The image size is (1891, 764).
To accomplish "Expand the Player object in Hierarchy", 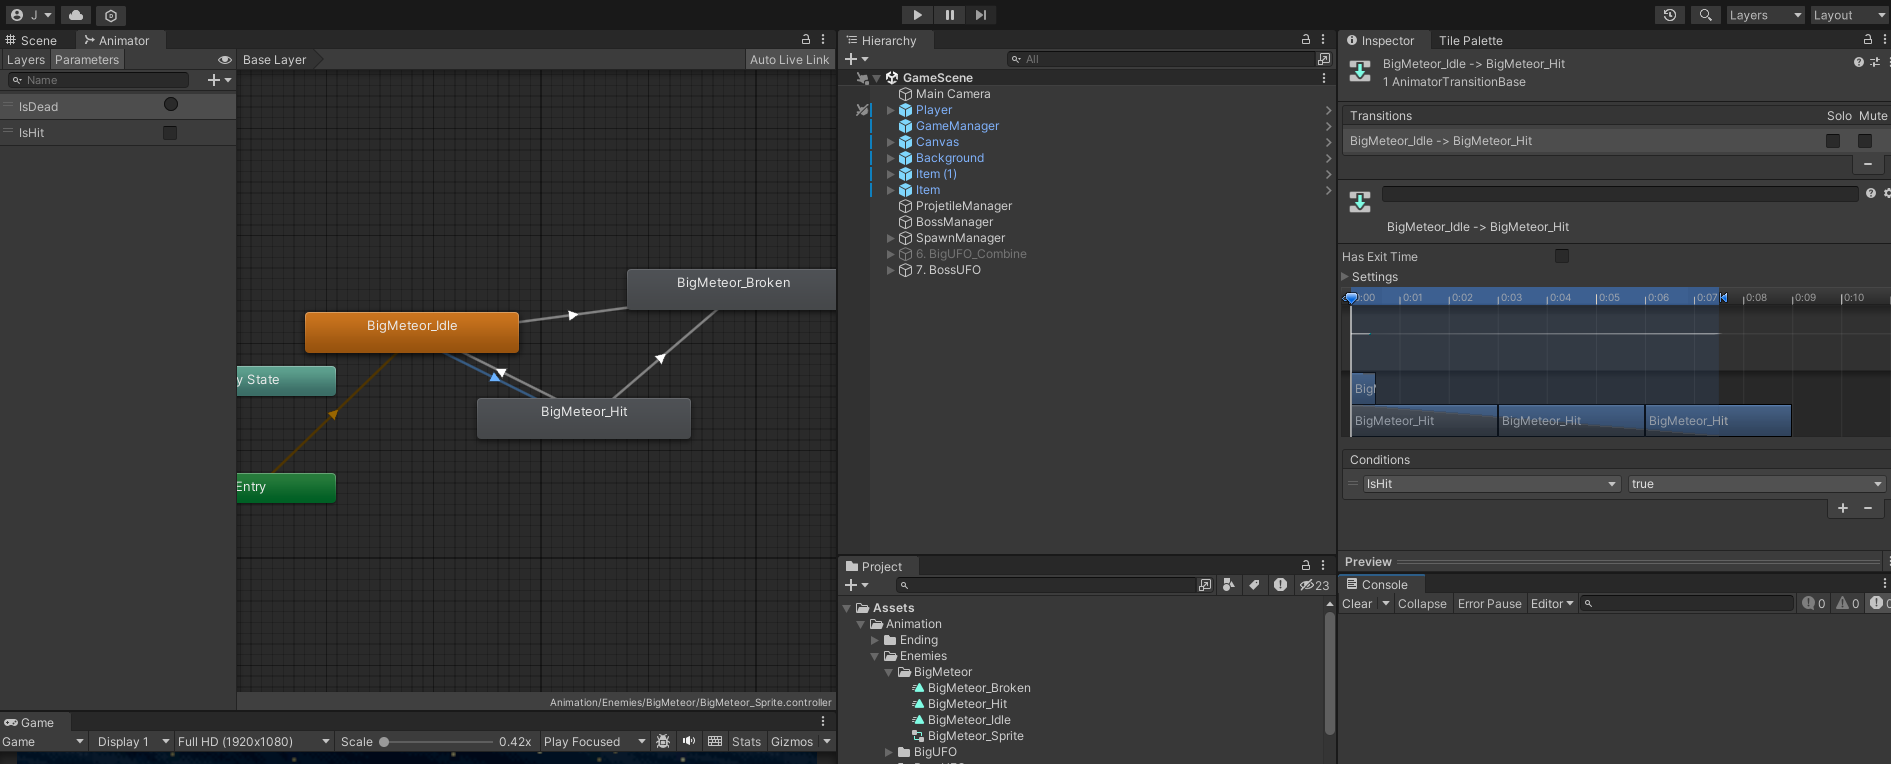I will click(x=890, y=110).
